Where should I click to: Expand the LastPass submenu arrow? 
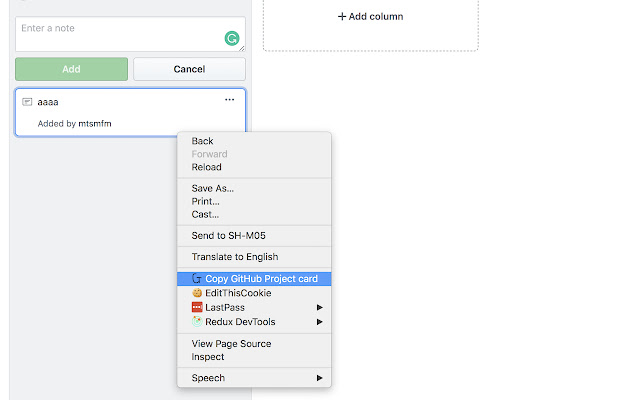click(320, 307)
